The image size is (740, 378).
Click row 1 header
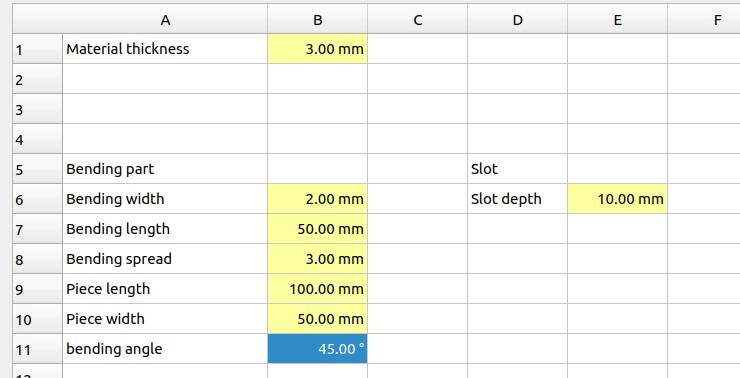tap(37, 49)
